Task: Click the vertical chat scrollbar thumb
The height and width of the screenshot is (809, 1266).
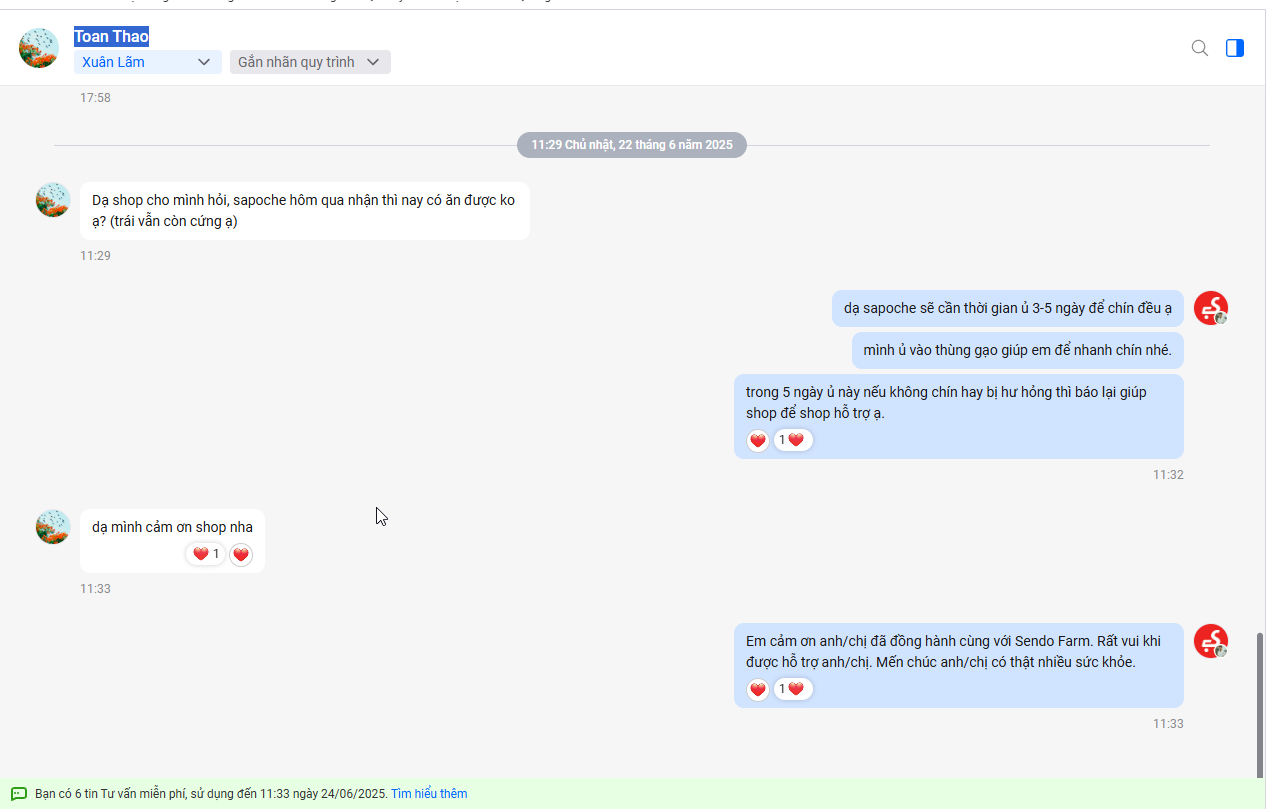Action: point(1260,704)
